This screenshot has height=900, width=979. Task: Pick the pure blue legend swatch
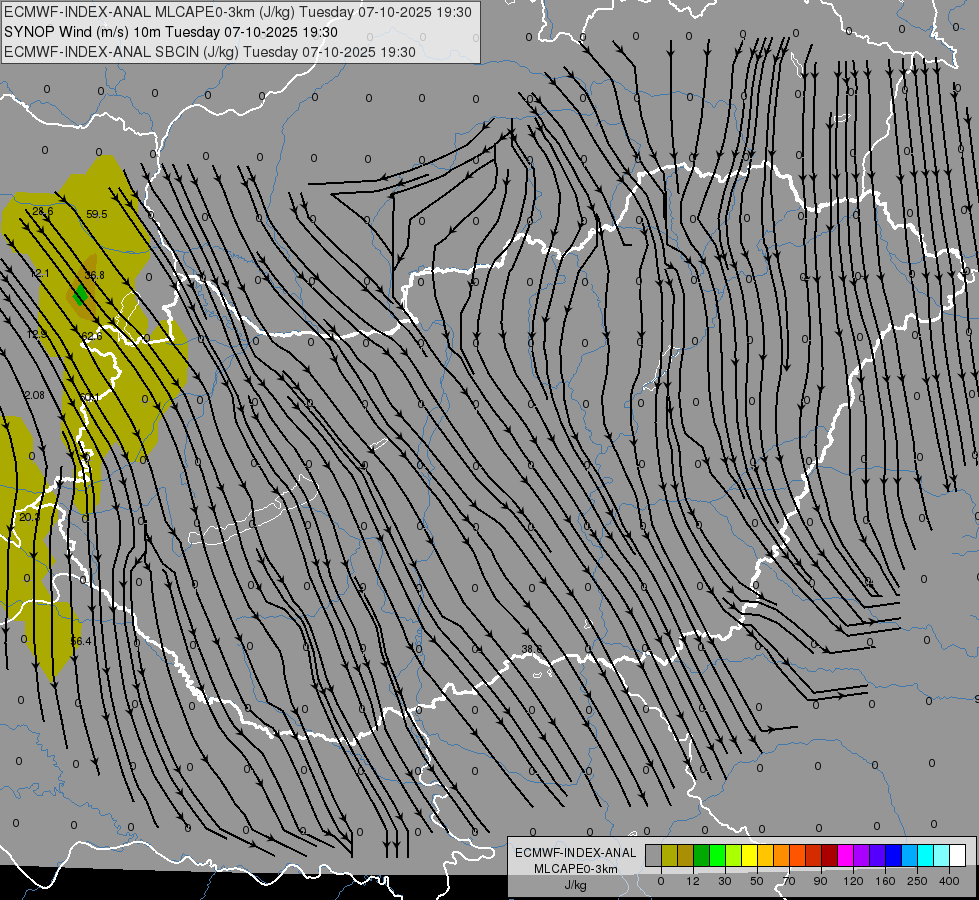[x=894, y=855]
